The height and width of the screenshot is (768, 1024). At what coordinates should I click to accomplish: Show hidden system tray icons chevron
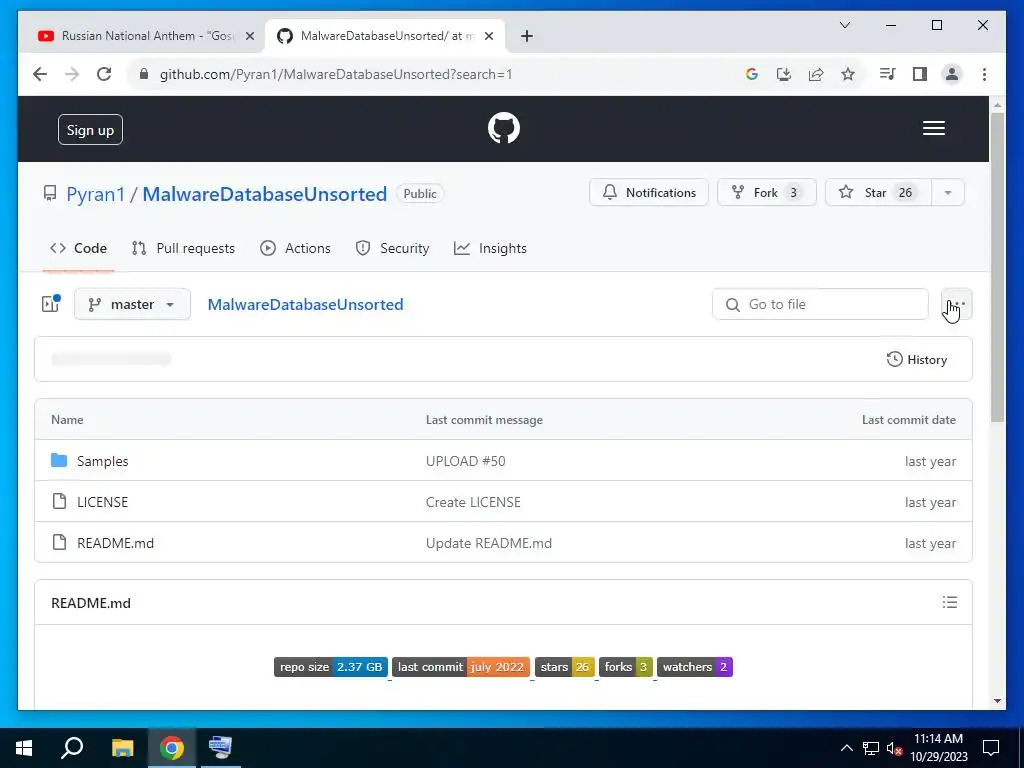[846, 748]
